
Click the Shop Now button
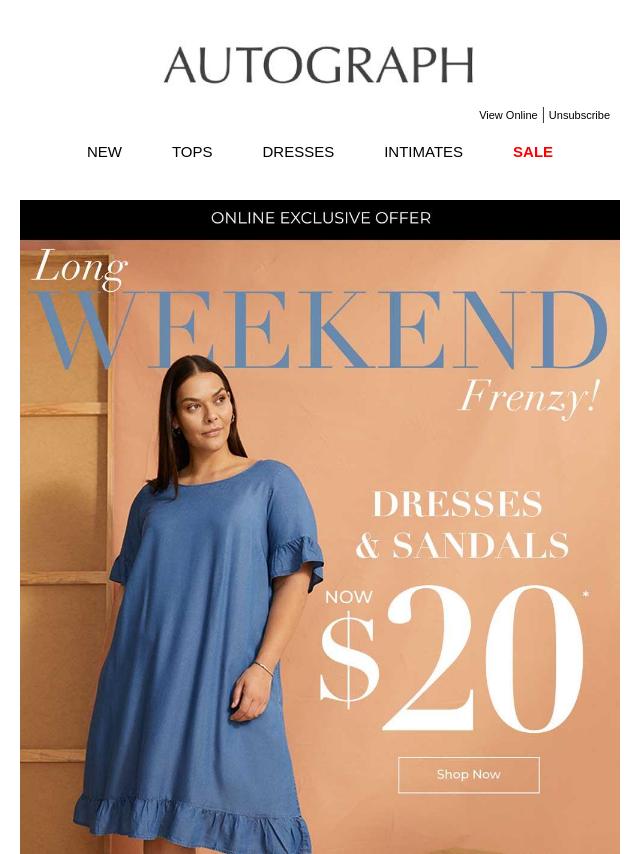468,774
